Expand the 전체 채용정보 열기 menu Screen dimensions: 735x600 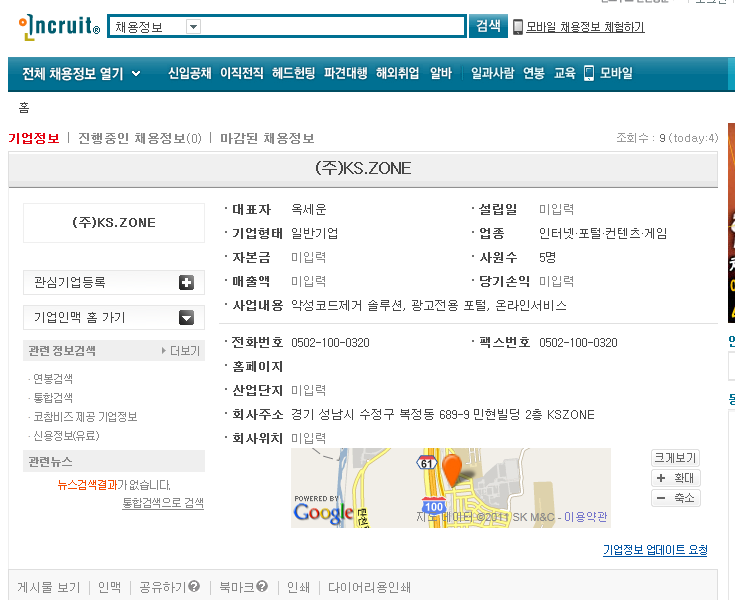click(x=81, y=73)
